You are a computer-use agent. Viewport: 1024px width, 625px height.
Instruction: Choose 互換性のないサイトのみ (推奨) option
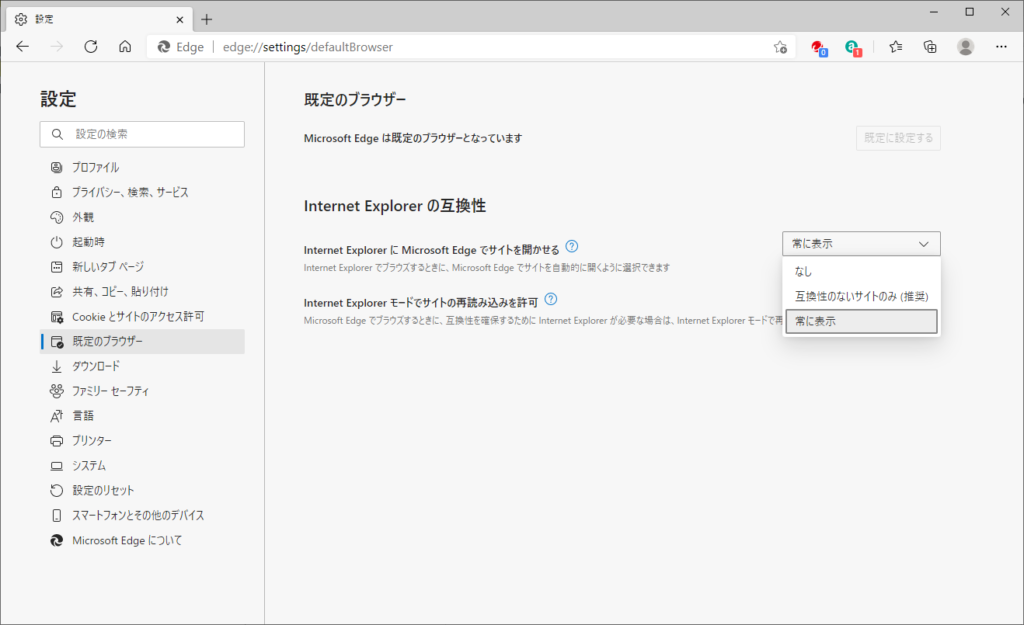861,296
